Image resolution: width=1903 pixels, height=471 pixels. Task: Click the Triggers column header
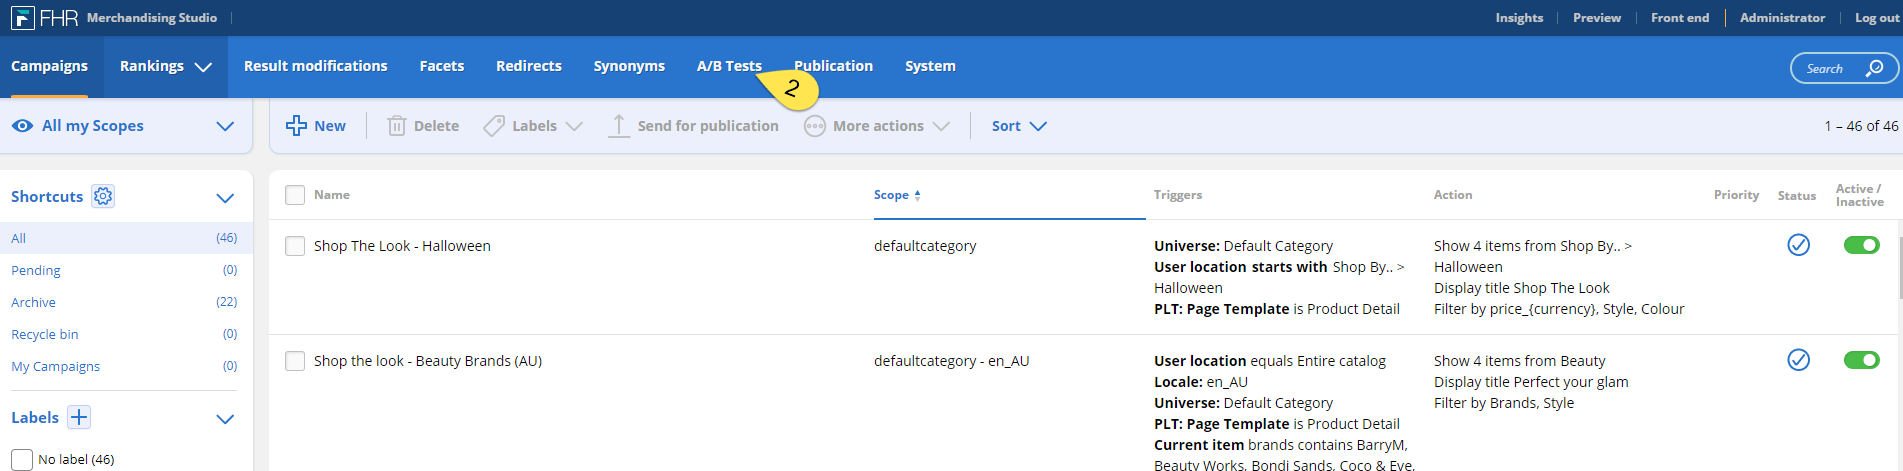pyautogui.click(x=1178, y=195)
